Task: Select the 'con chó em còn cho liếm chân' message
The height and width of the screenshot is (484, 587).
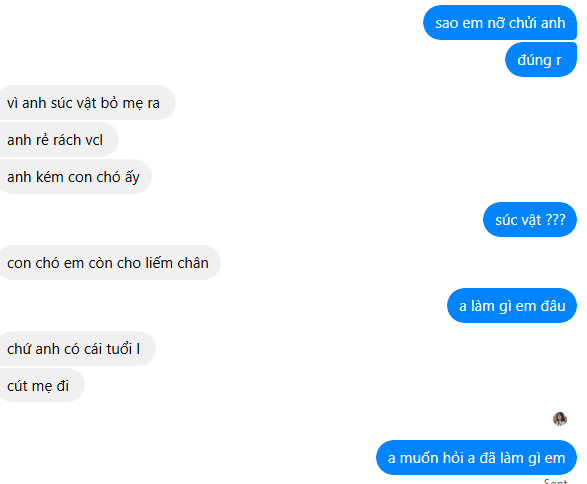Action: coord(109,263)
